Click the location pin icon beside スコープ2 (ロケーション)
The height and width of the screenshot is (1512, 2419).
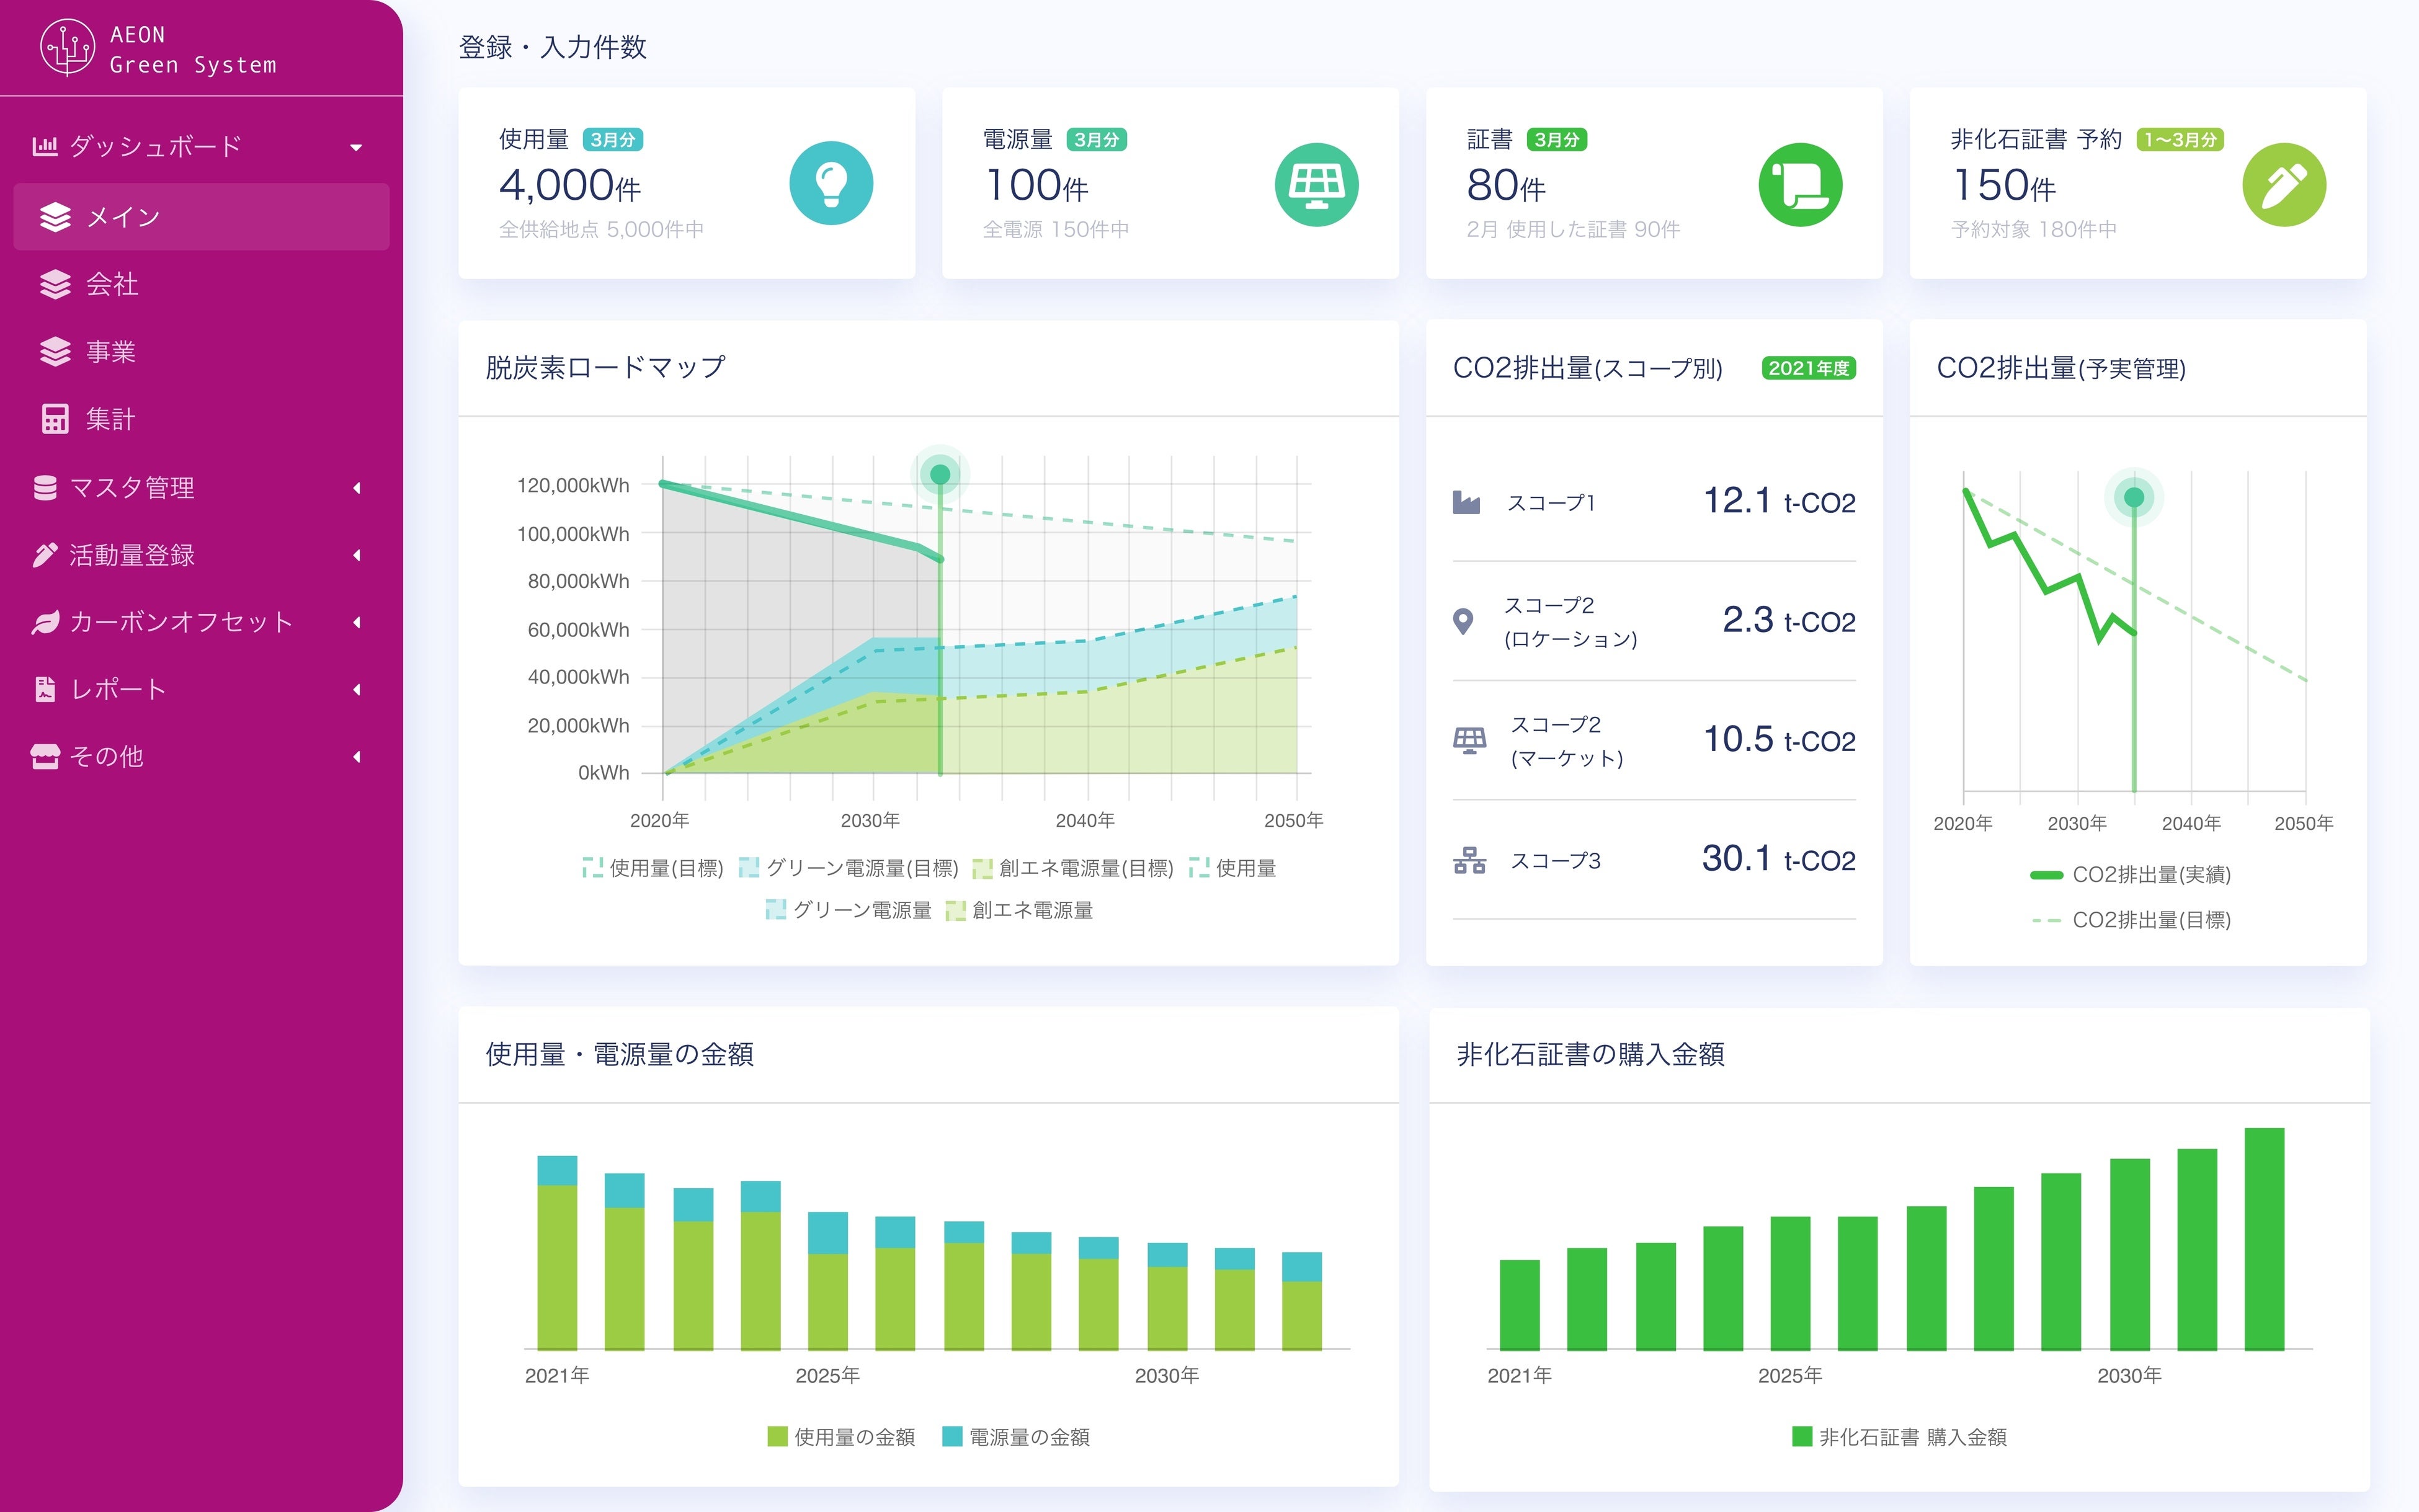(x=1463, y=621)
